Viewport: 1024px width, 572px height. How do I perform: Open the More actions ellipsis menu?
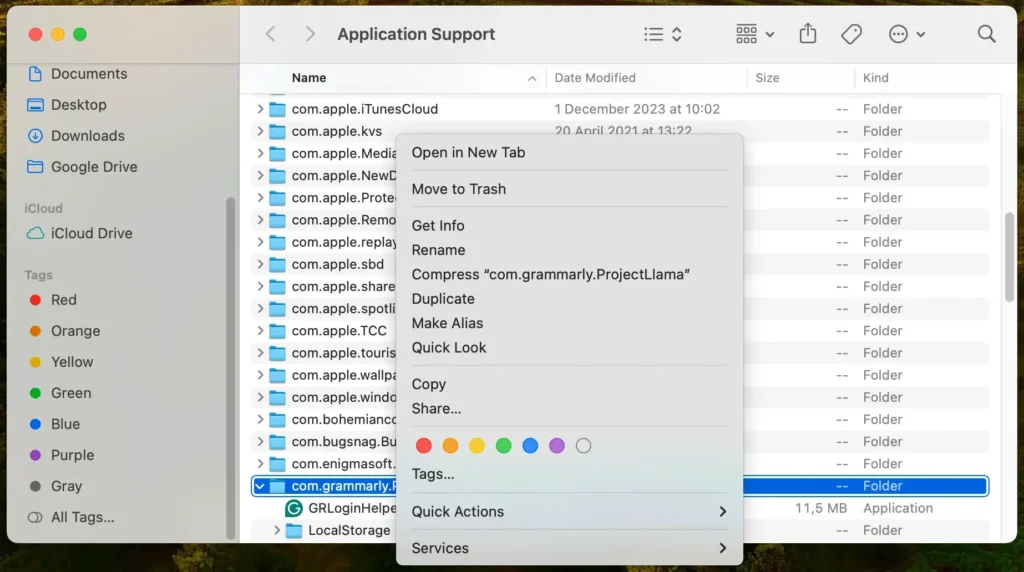906,34
